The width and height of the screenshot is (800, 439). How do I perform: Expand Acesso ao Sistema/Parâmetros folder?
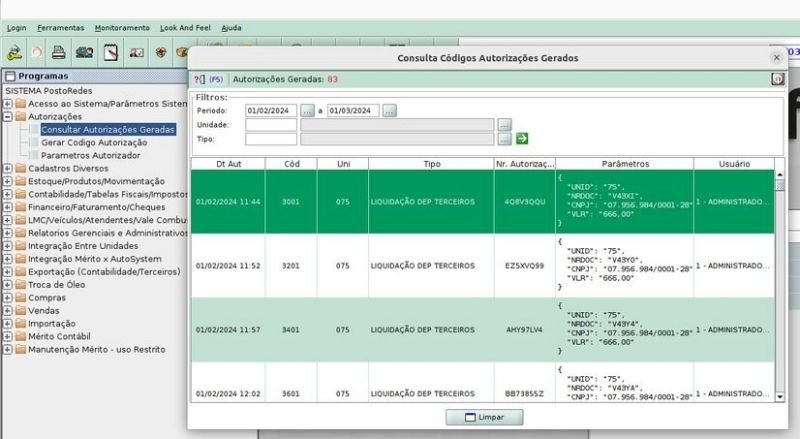pos(8,104)
